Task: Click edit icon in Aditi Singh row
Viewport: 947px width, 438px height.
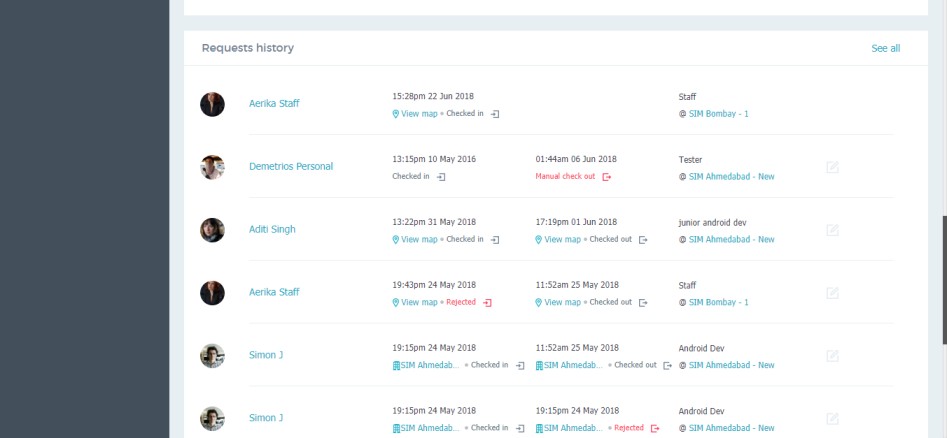Action: [832, 230]
